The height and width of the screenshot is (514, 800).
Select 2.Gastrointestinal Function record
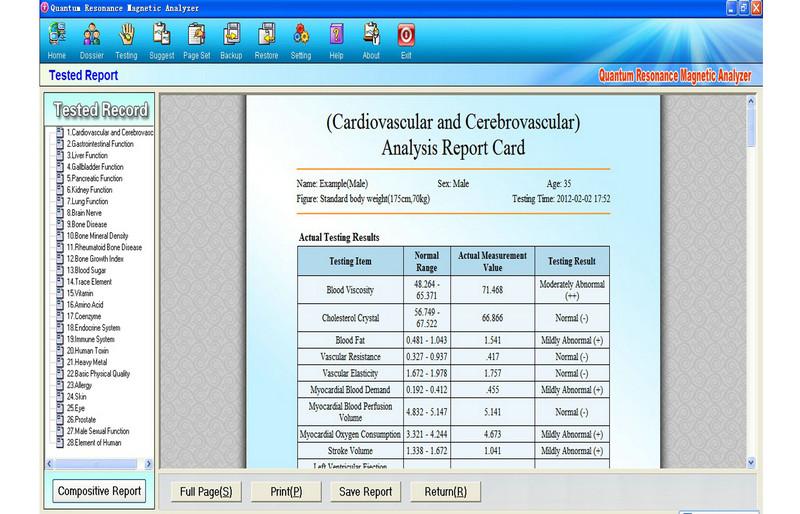pyautogui.click(x=100, y=144)
